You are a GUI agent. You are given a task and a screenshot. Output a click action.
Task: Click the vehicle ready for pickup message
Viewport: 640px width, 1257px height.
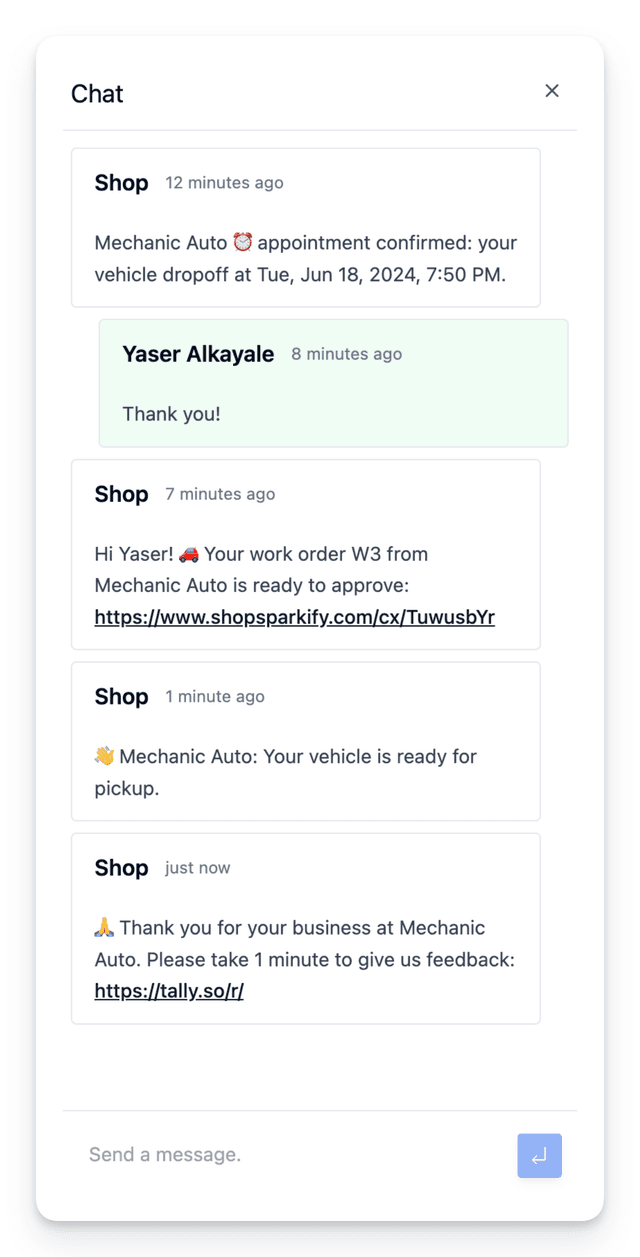point(305,741)
